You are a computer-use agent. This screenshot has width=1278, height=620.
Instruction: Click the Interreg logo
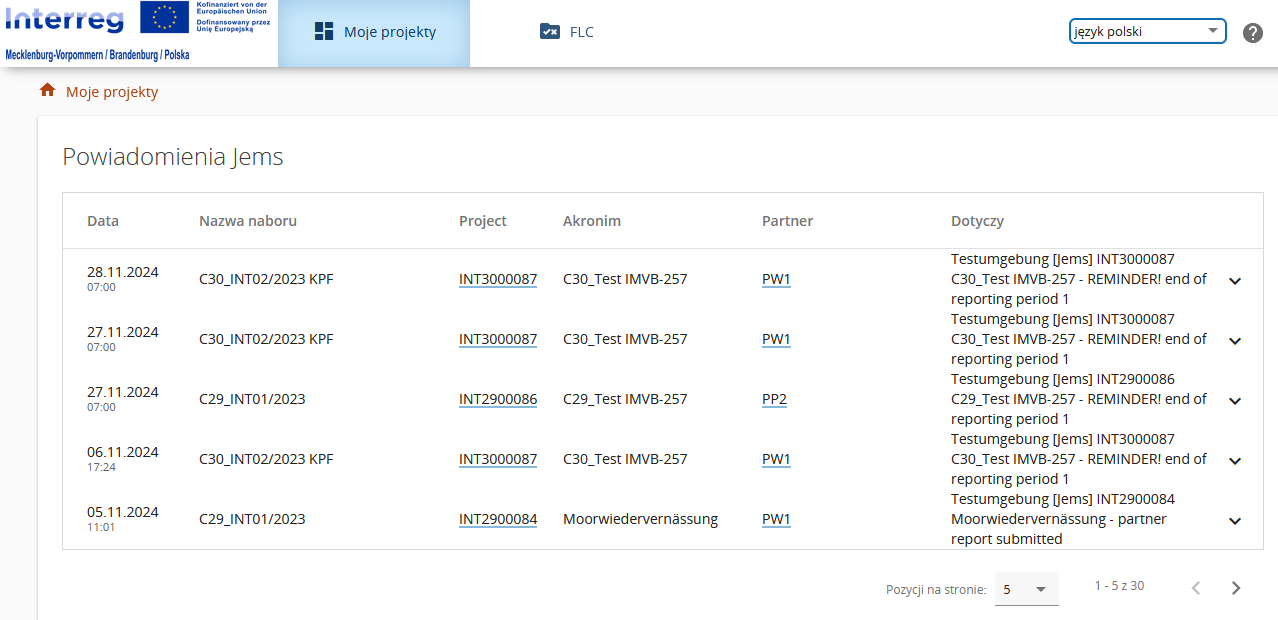click(66, 20)
